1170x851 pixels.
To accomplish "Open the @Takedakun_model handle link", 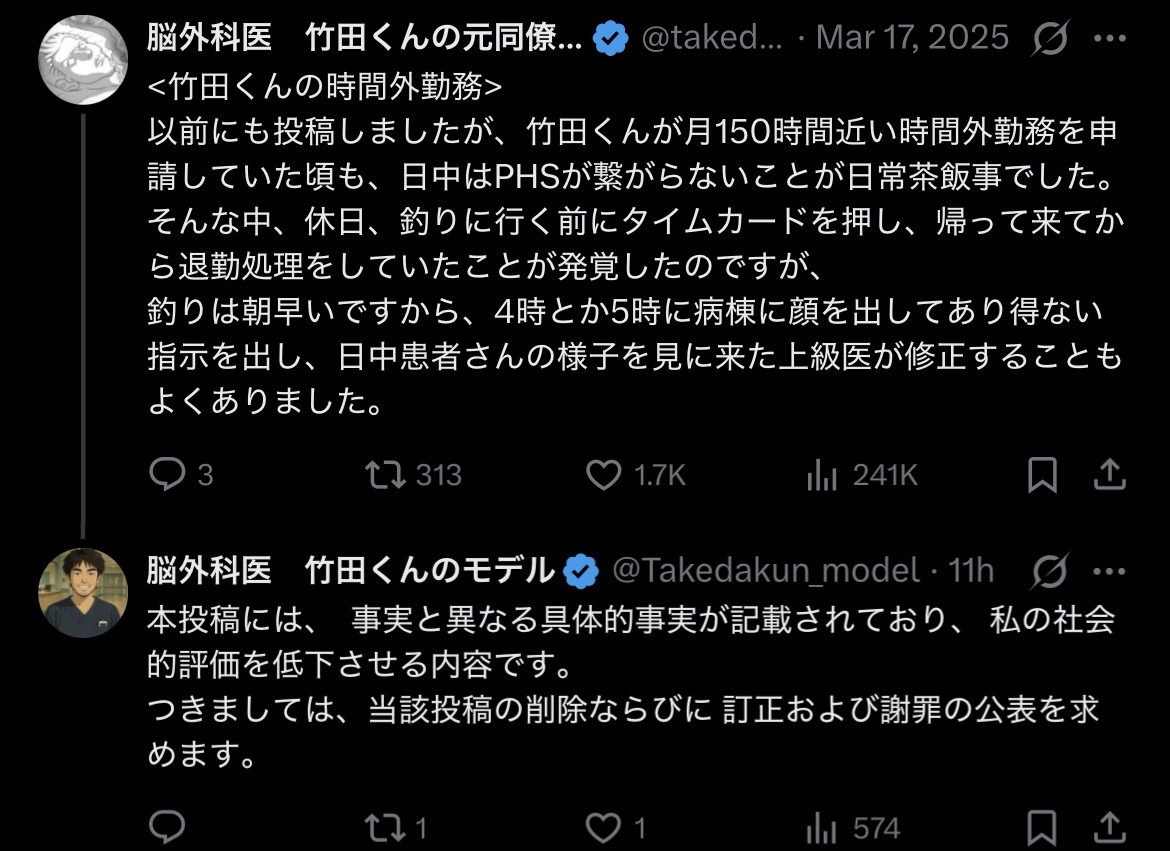I will click(x=764, y=571).
